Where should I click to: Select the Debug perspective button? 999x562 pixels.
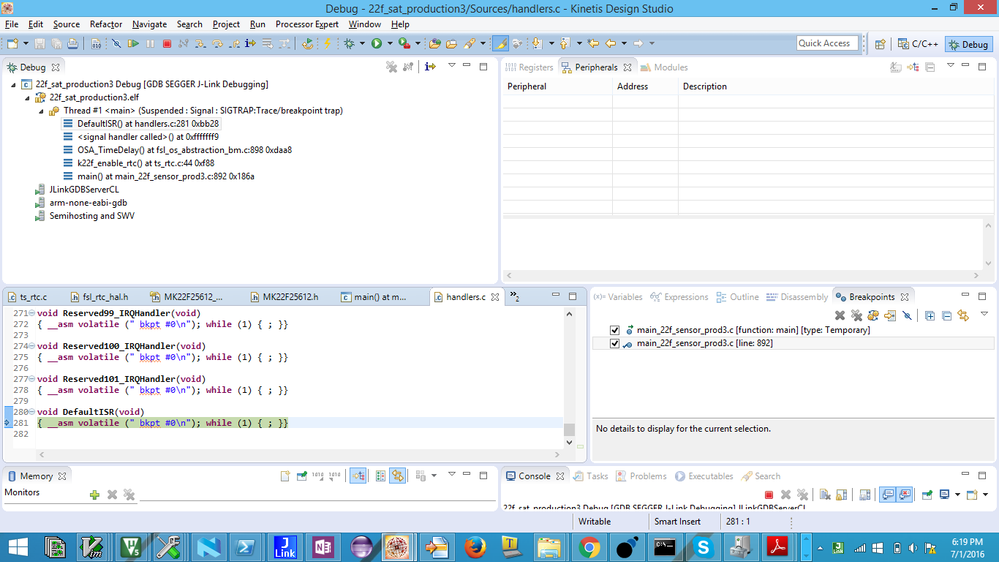(x=968, y=44)
